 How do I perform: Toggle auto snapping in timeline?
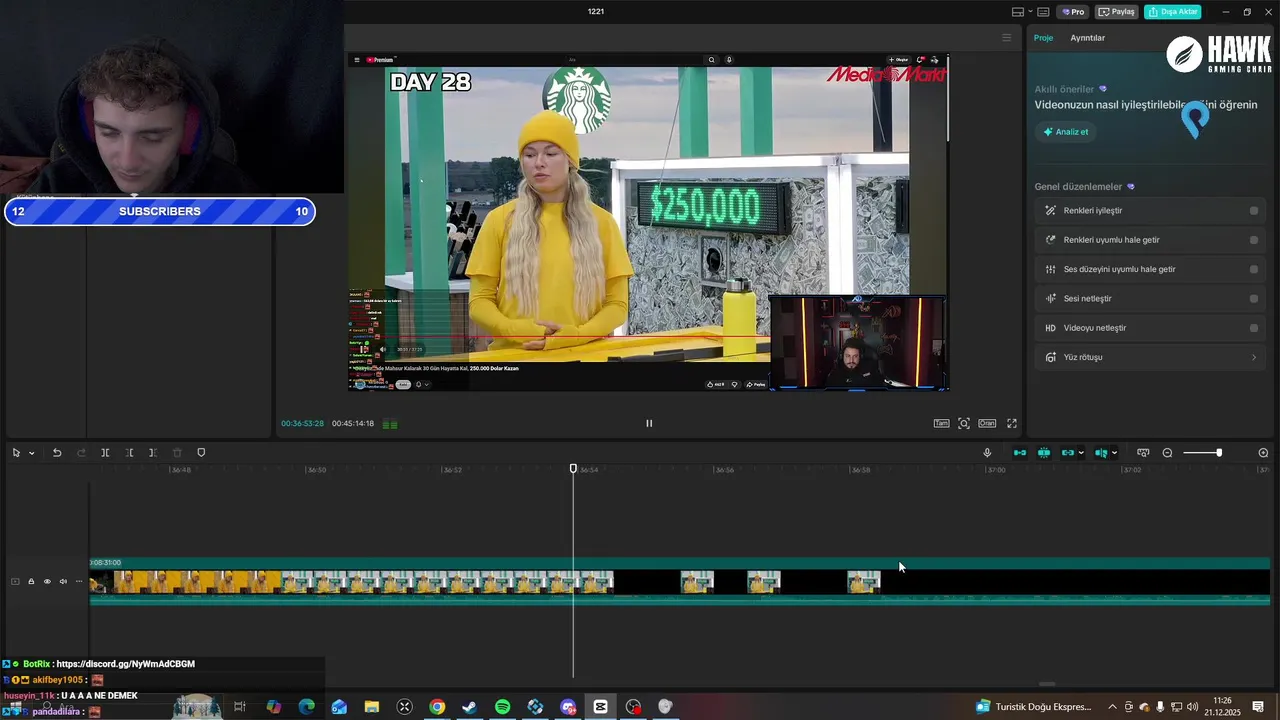pyautogui.click(x=1044, y=453)
